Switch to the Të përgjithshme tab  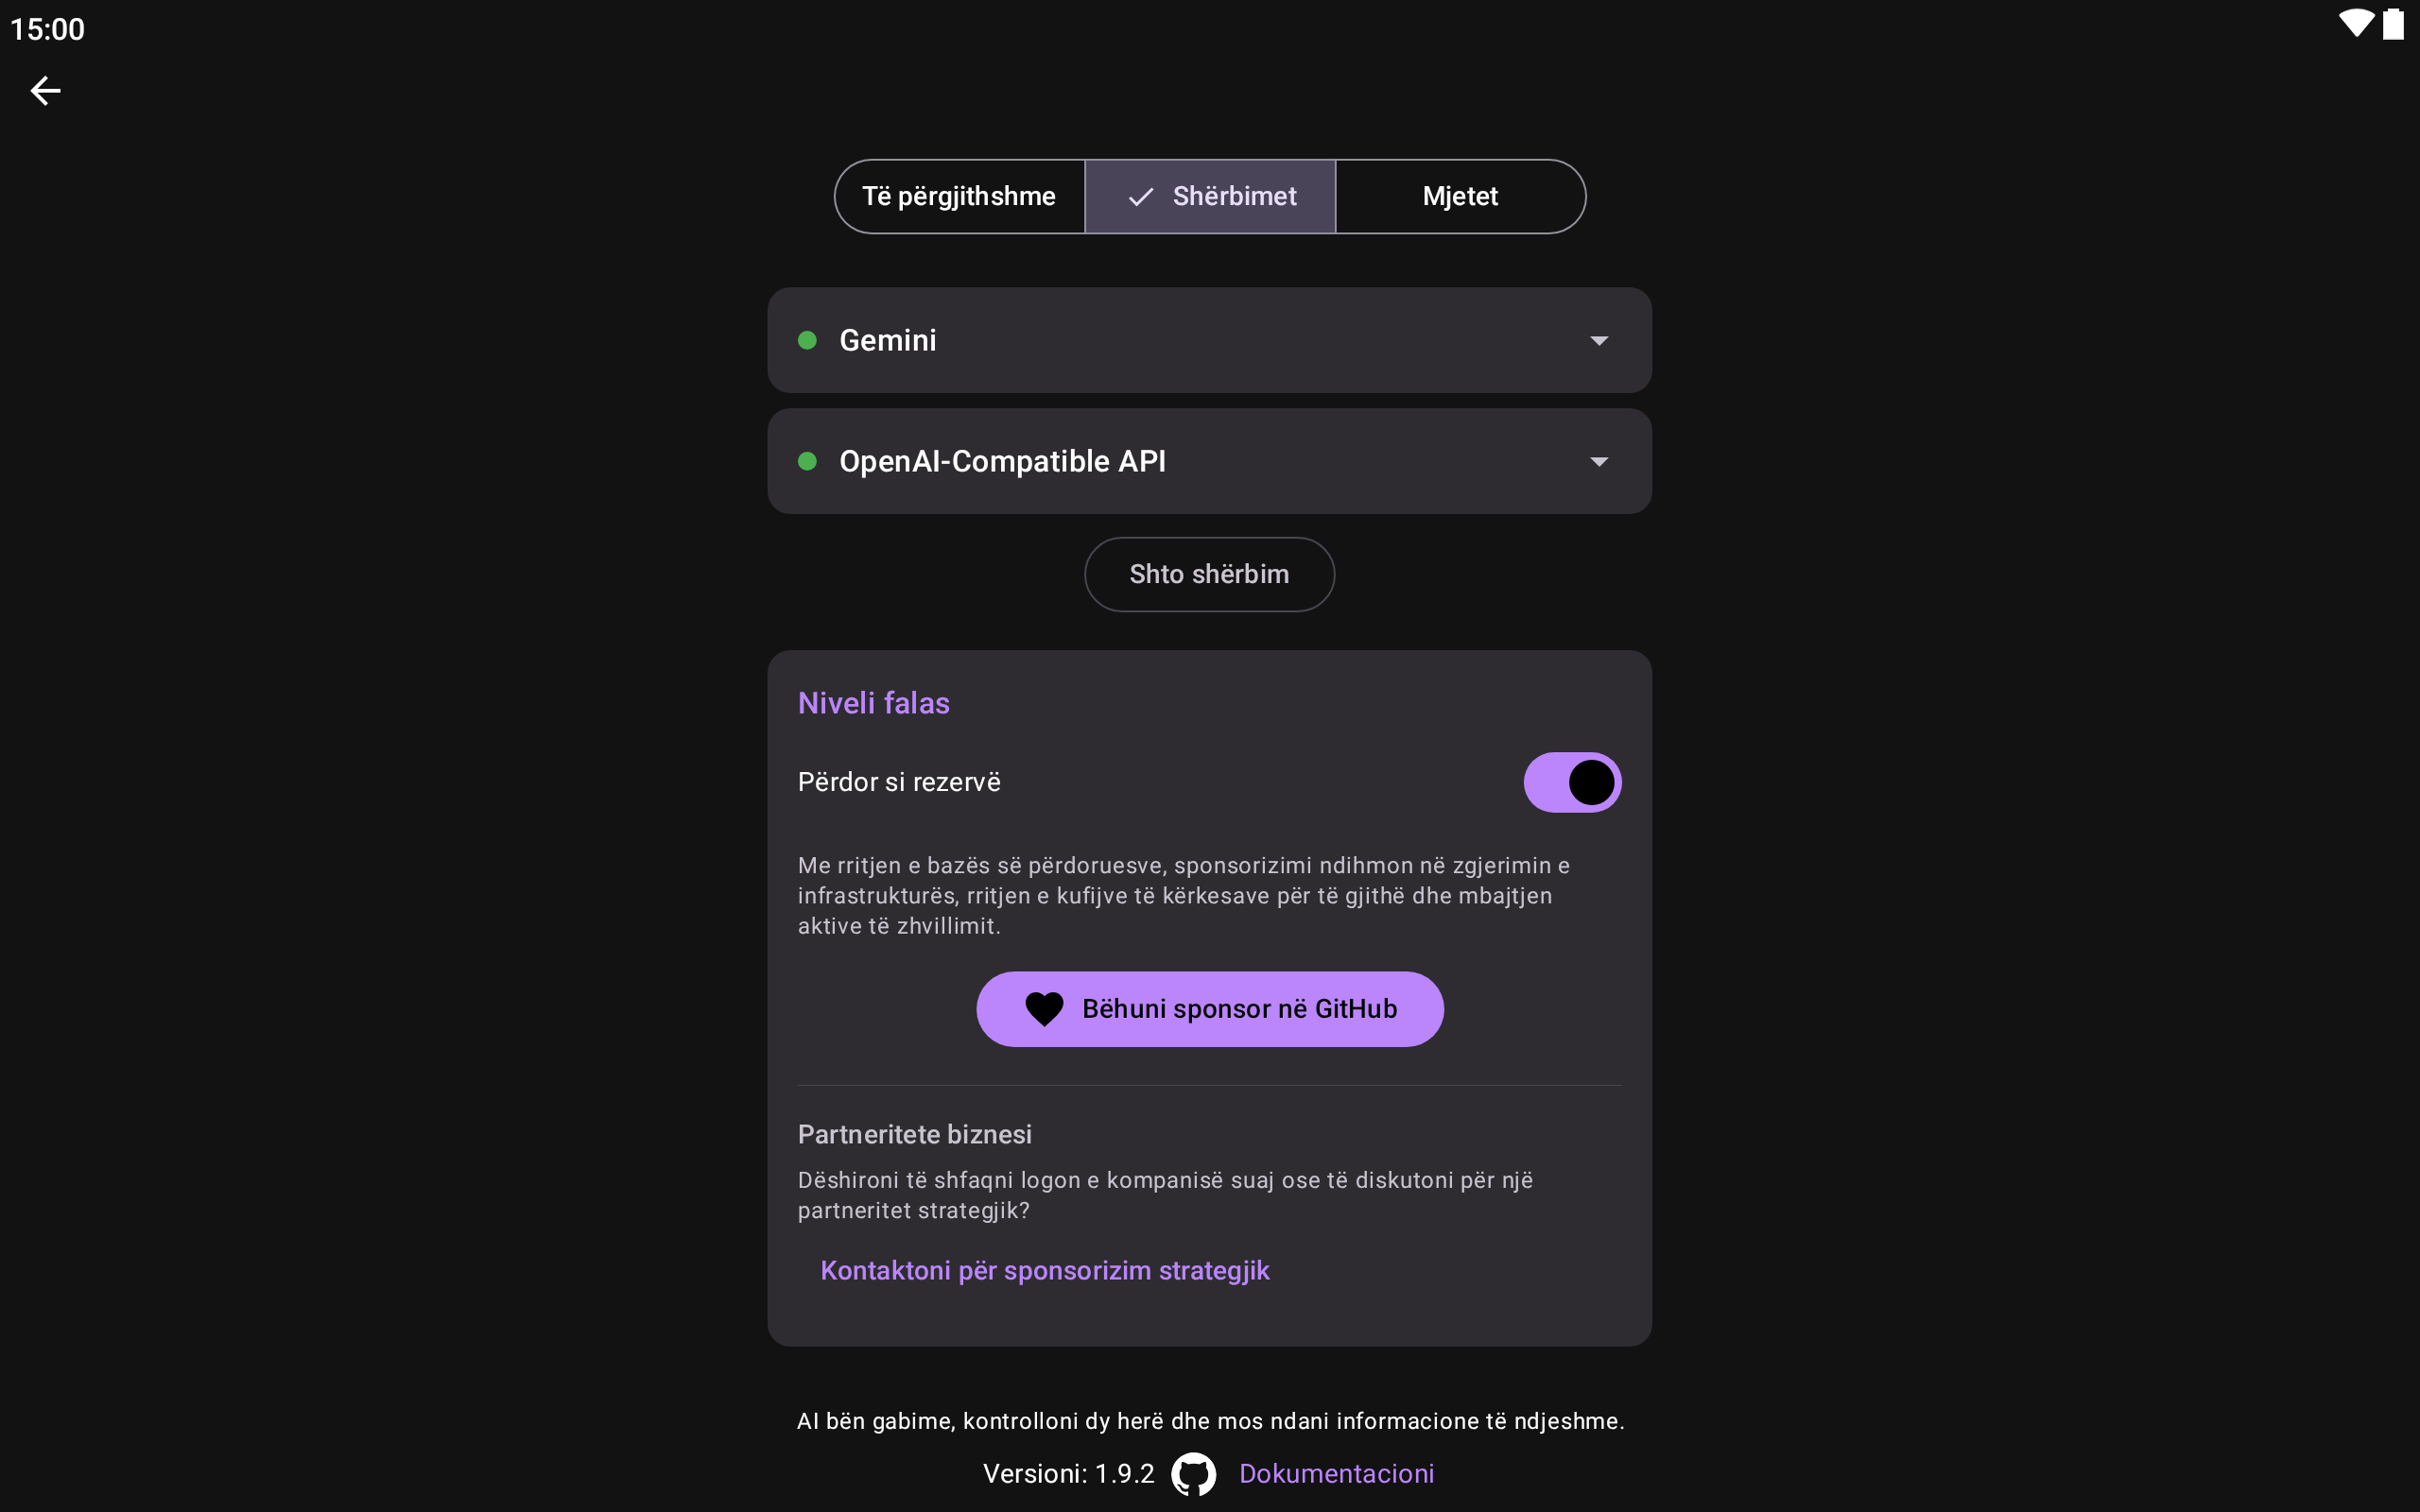959,197
